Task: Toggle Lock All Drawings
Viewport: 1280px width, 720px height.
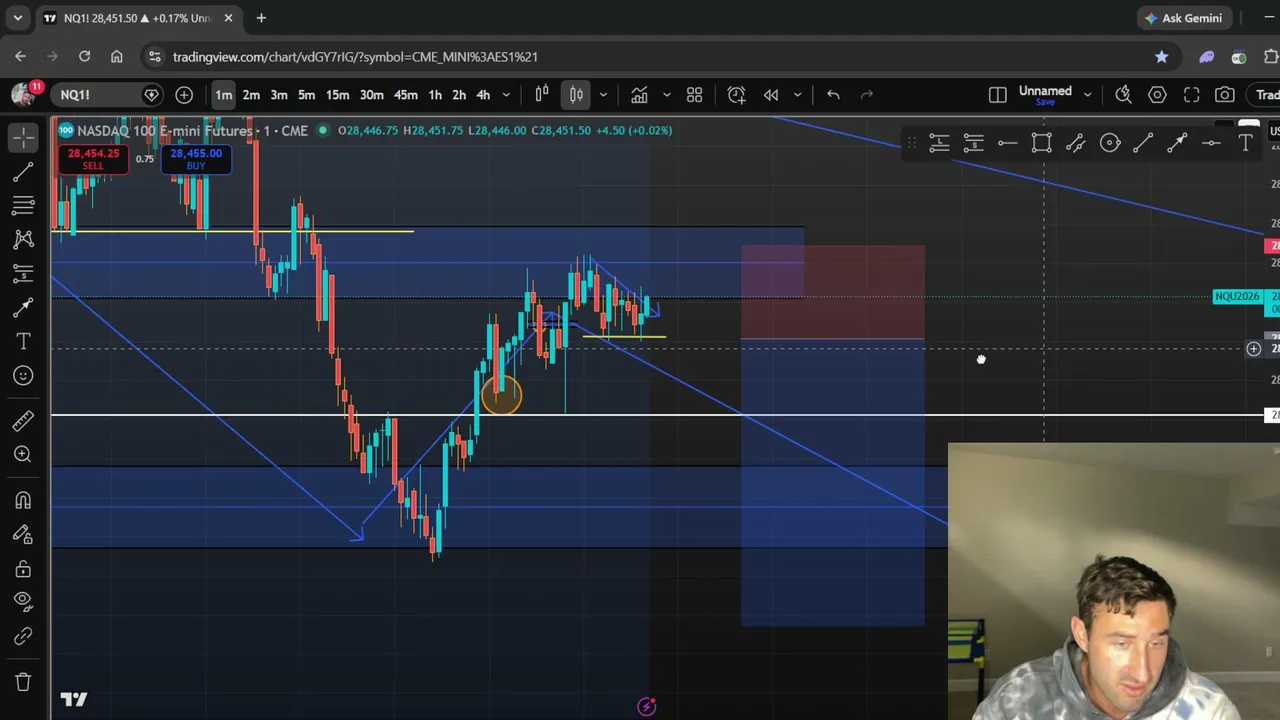Action: [x=23, y=568]
